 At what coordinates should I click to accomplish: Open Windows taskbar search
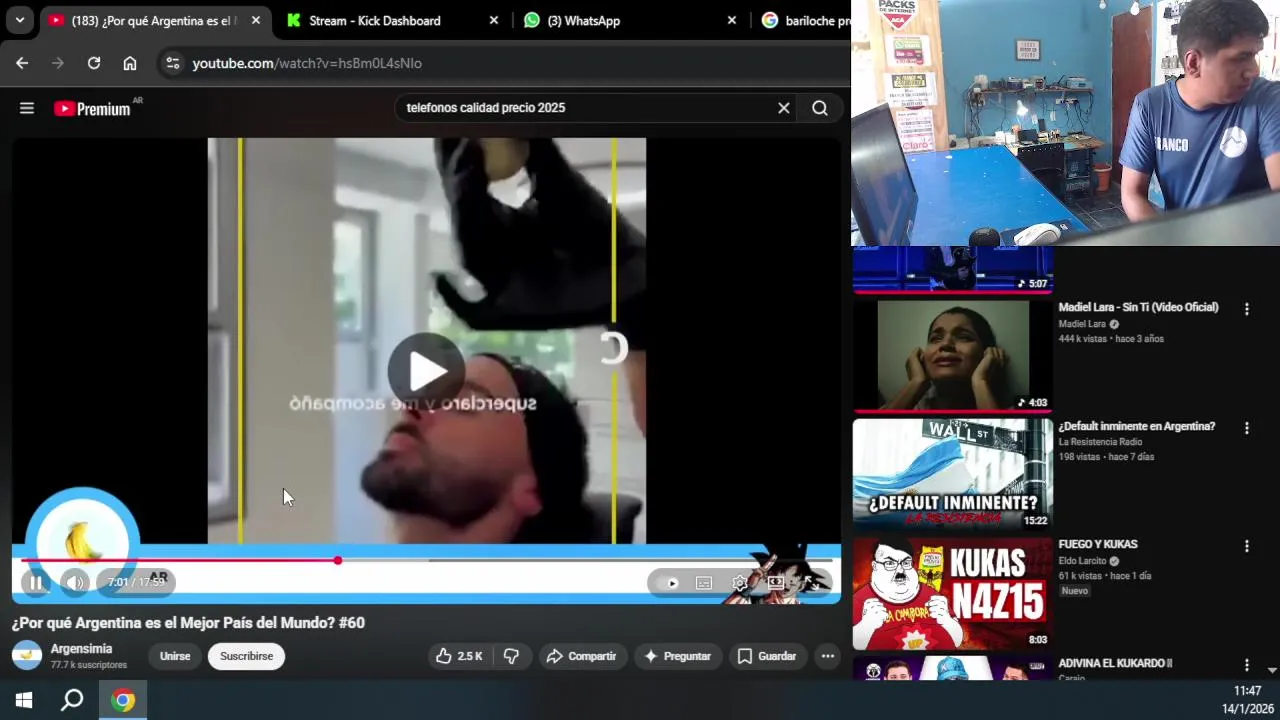(72, 700)
